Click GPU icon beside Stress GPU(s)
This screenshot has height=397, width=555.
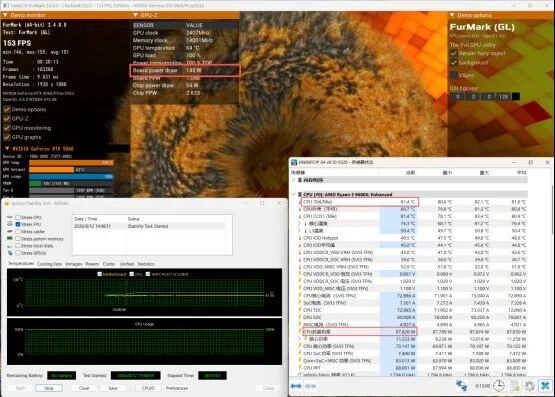point(10,253)
